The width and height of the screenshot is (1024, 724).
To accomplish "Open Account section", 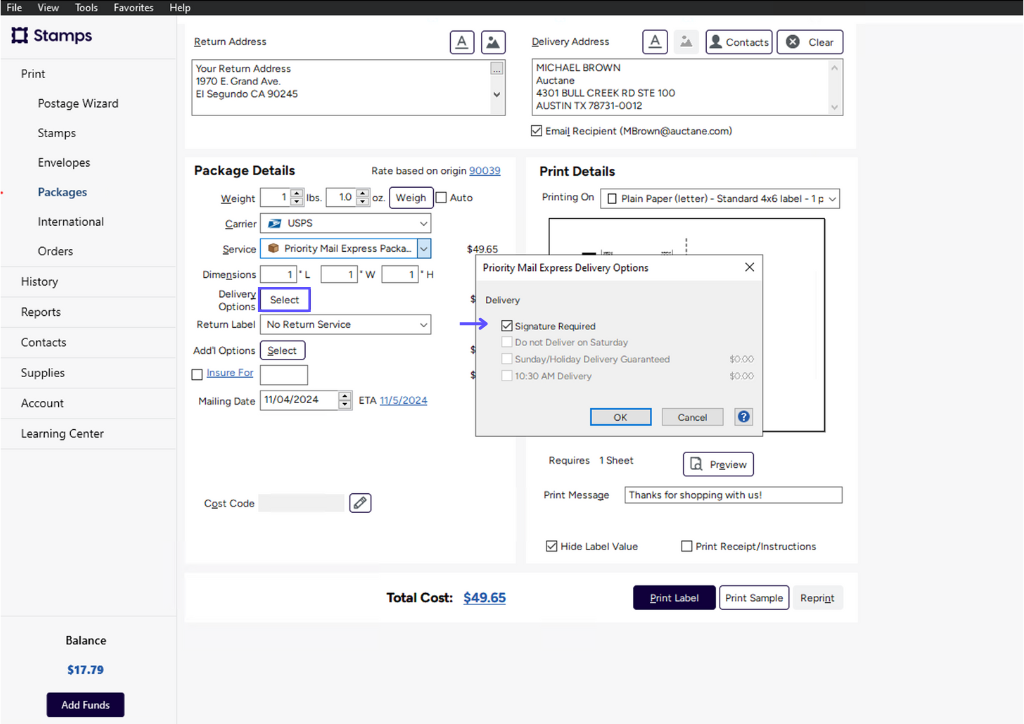I will point(42,403).
